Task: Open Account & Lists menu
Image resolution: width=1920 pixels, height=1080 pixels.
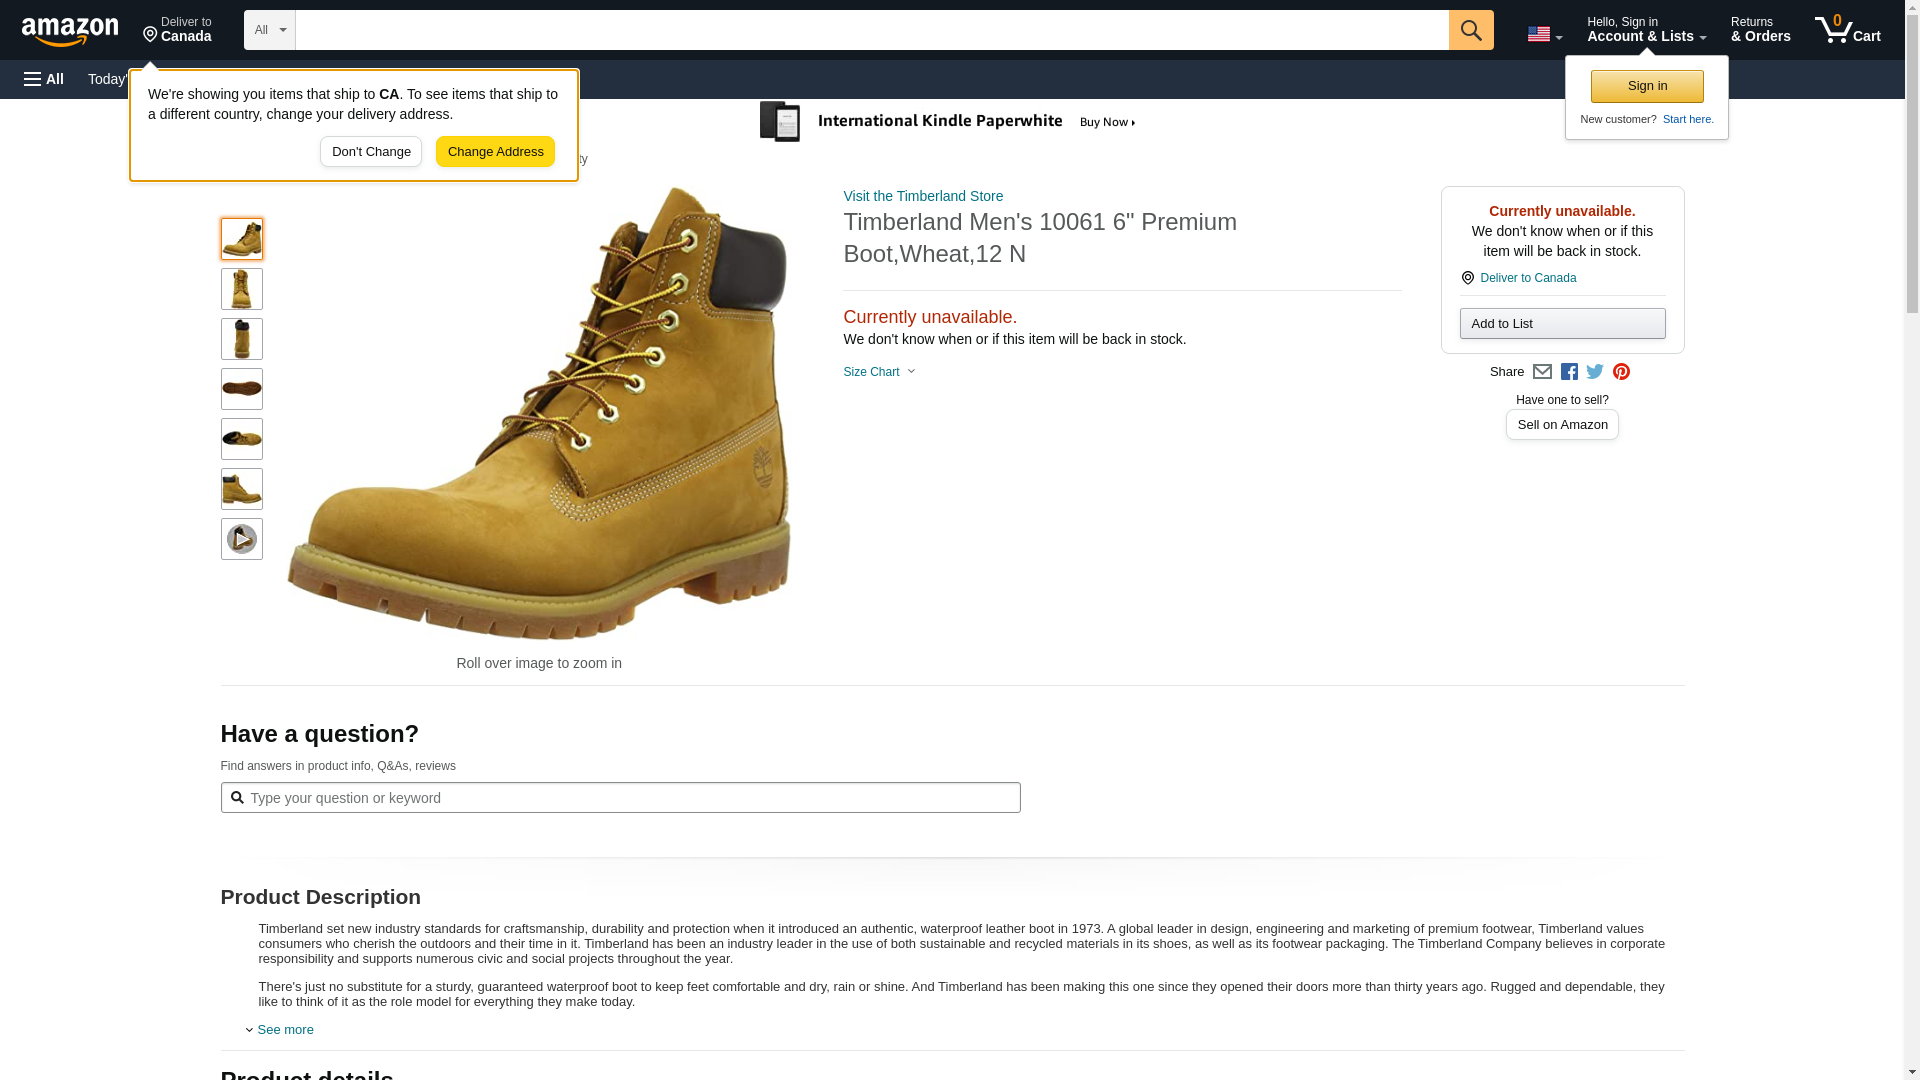Action: click(x=1646, y=30)
